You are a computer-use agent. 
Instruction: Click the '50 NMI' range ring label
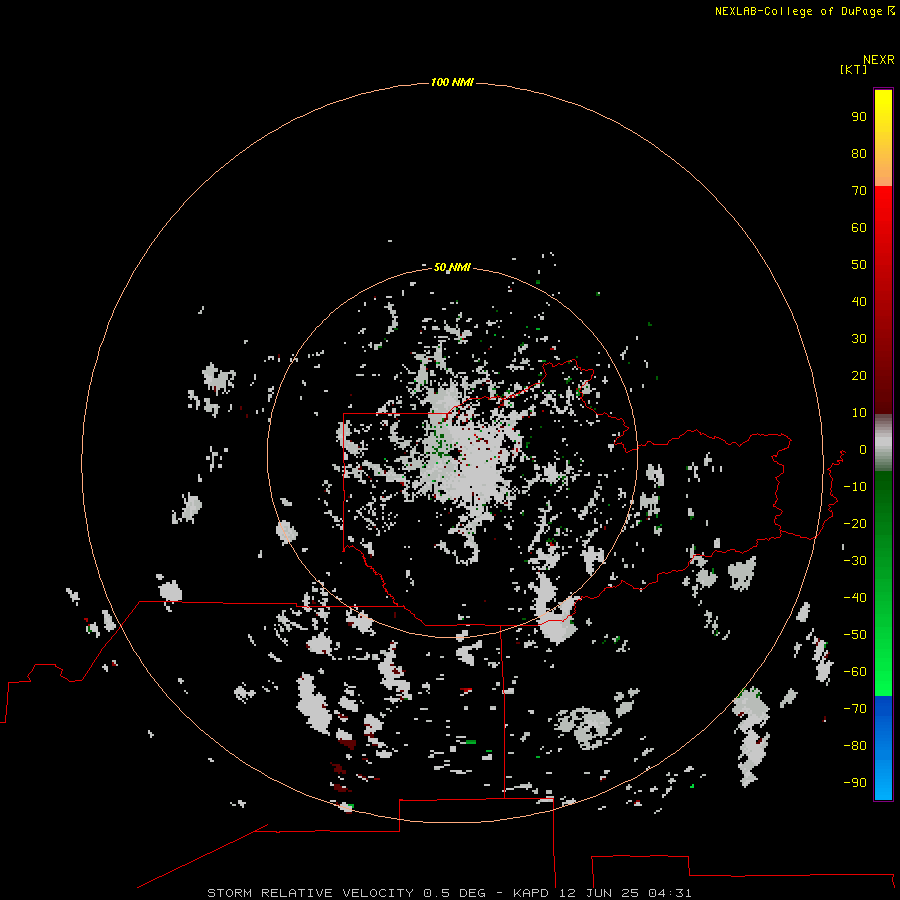452,267
